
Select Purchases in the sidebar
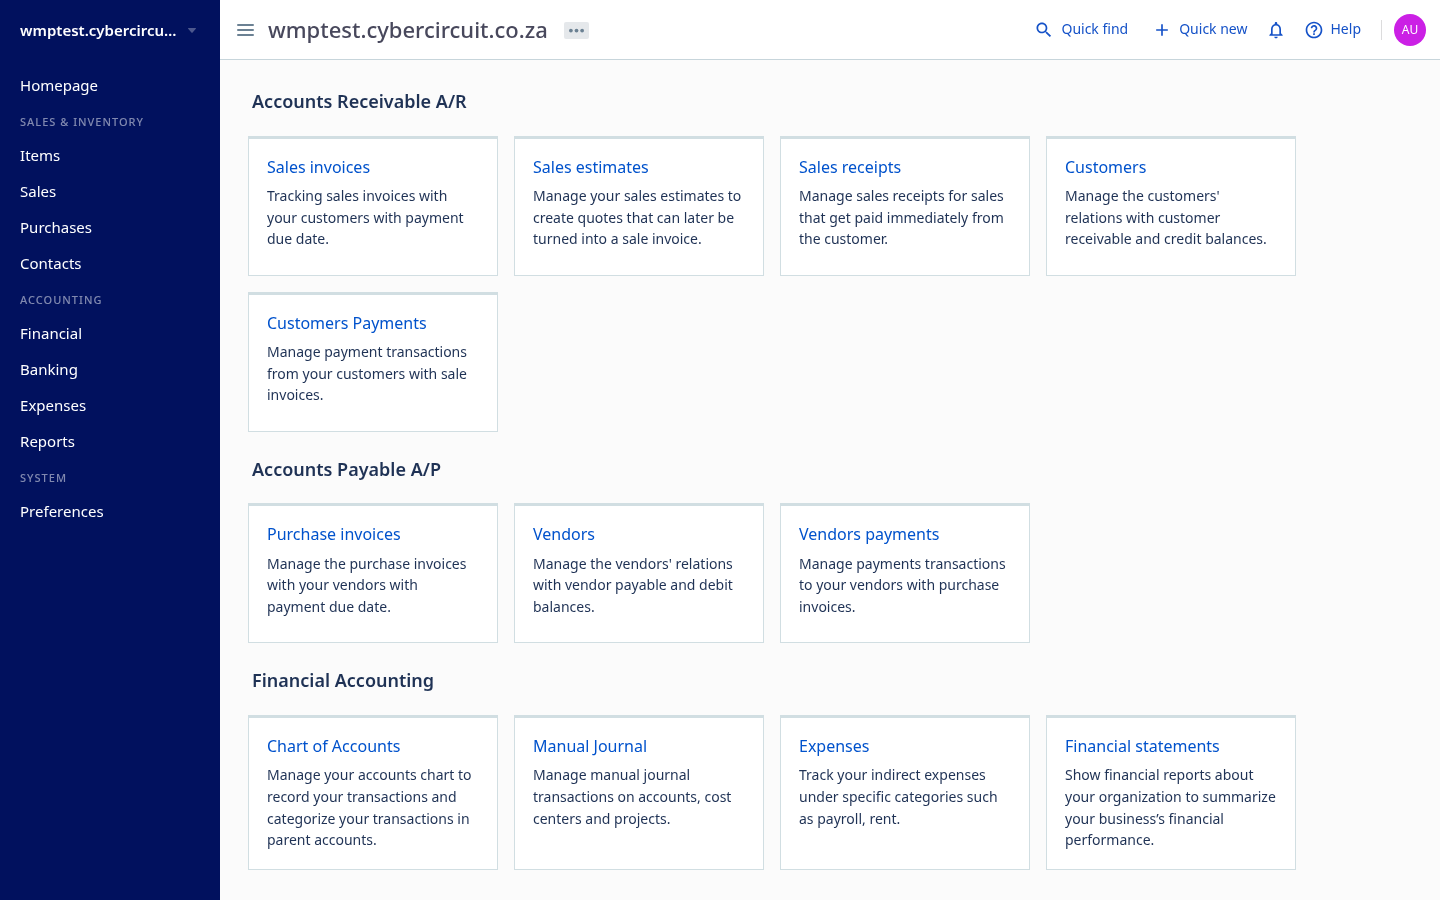click(56, 228)
